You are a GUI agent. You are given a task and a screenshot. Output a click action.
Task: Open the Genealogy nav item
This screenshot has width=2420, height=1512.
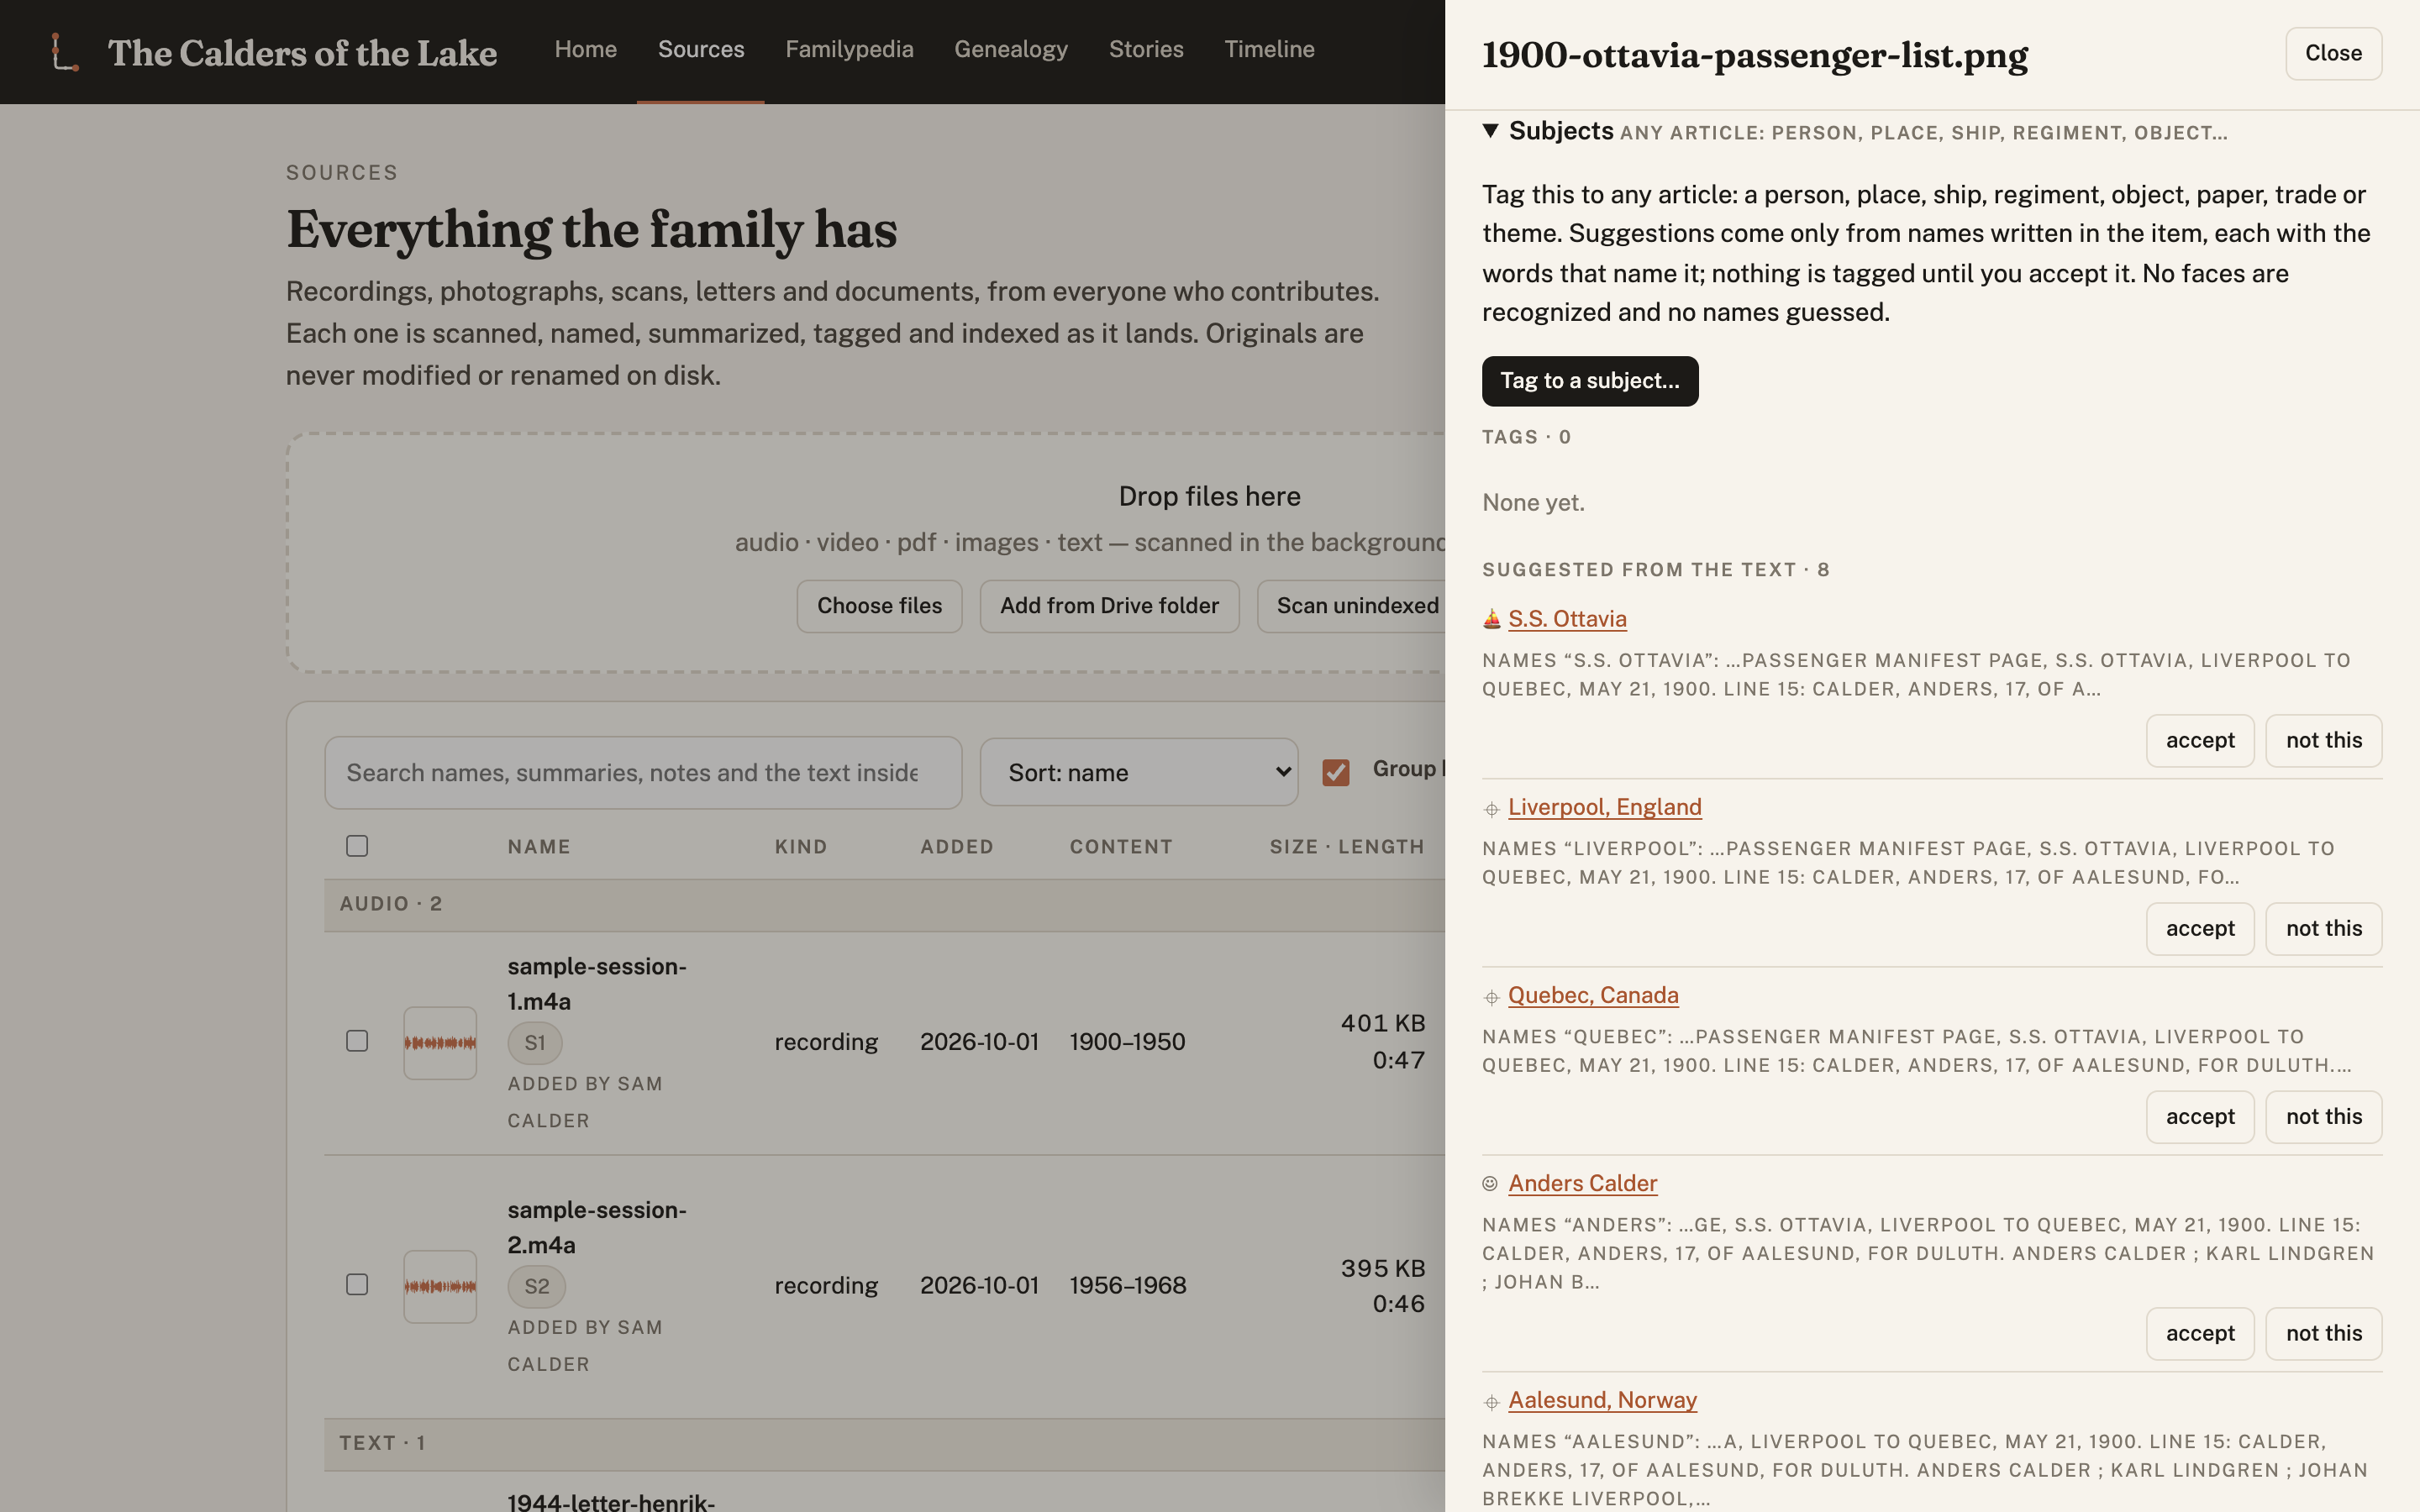pyautogui.click(x=1011, y=49)
